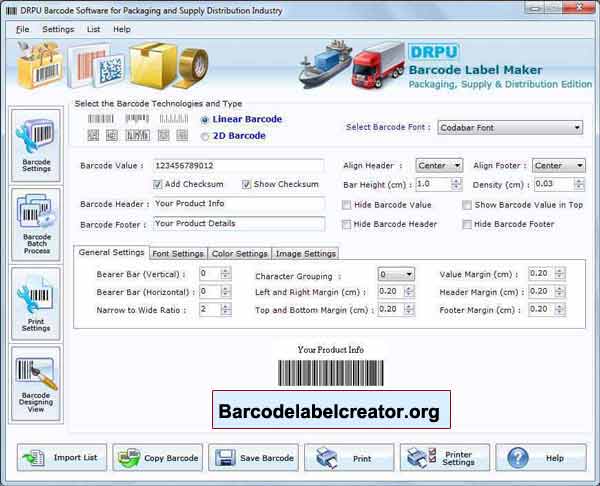Enable Hide Barcode Footer checkbox

tap(466, 224)
